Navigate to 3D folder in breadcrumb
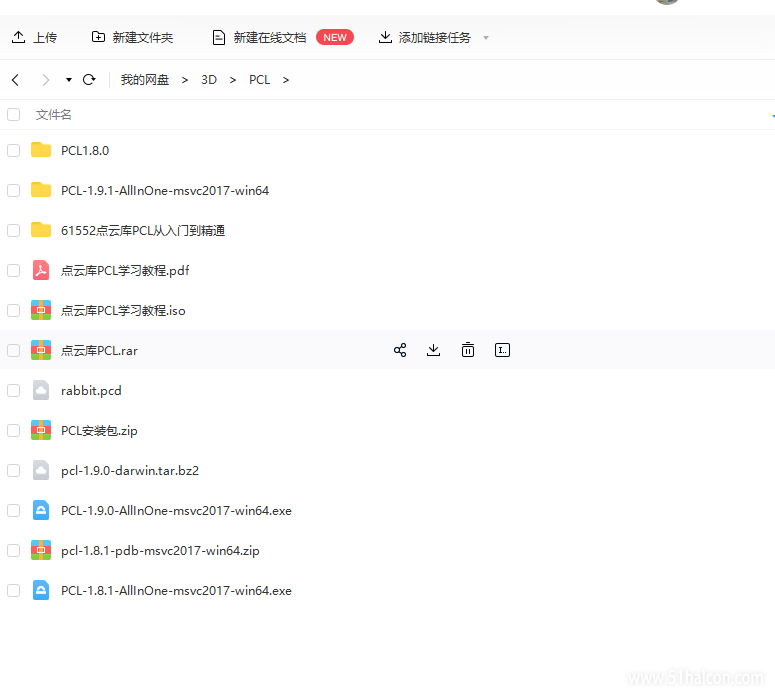Screen dimensions: 775x697 click(x=209, y=80)
